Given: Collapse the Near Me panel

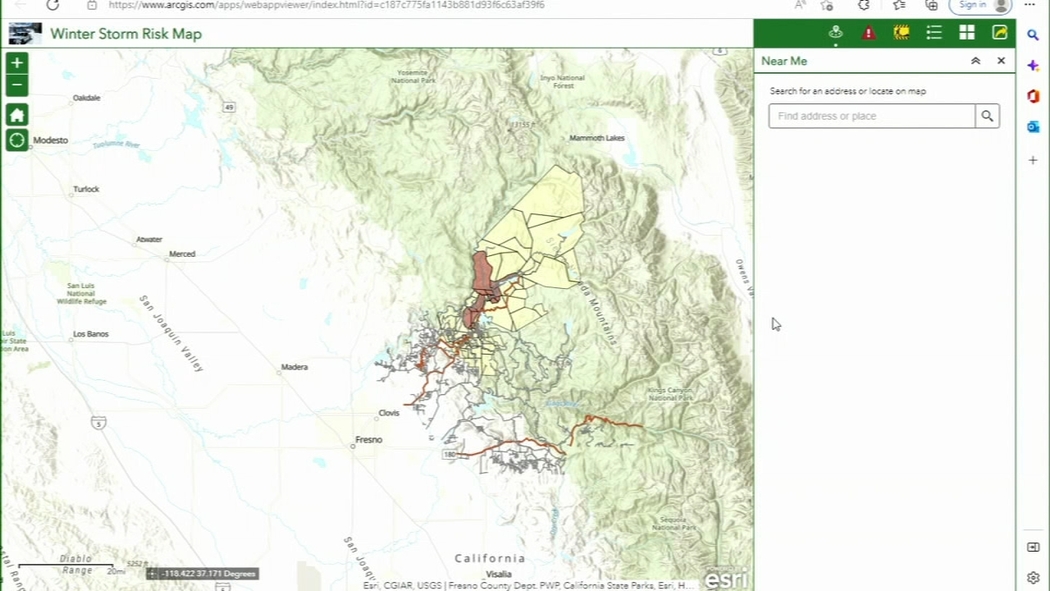Looking at the screenshot, I should [976, 61].
